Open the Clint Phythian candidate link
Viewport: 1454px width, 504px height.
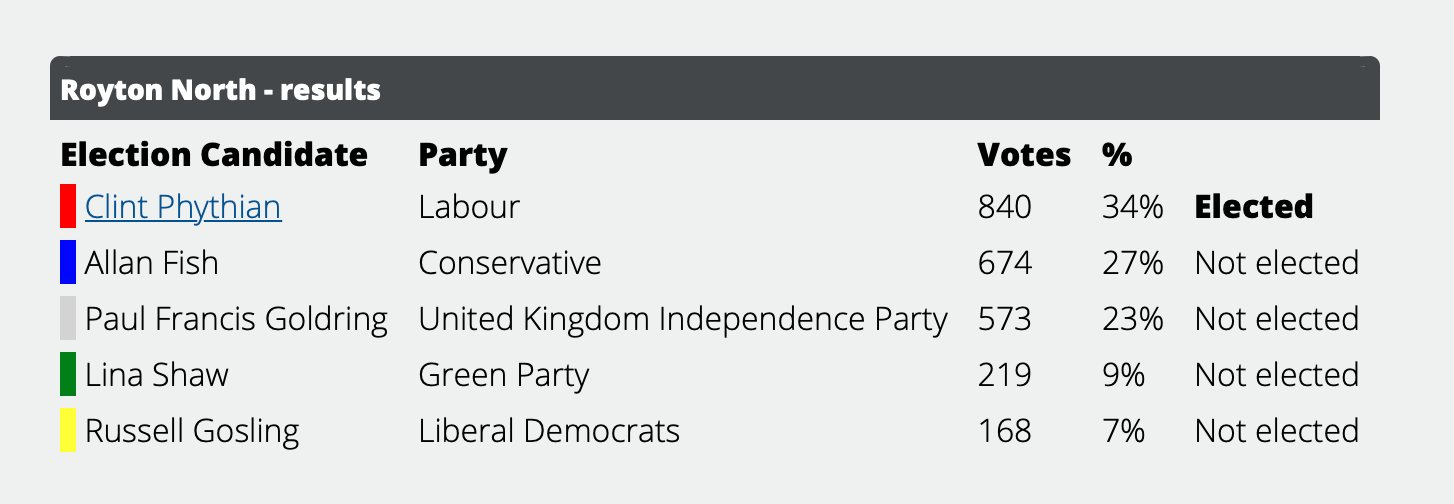tap(183, 207)
